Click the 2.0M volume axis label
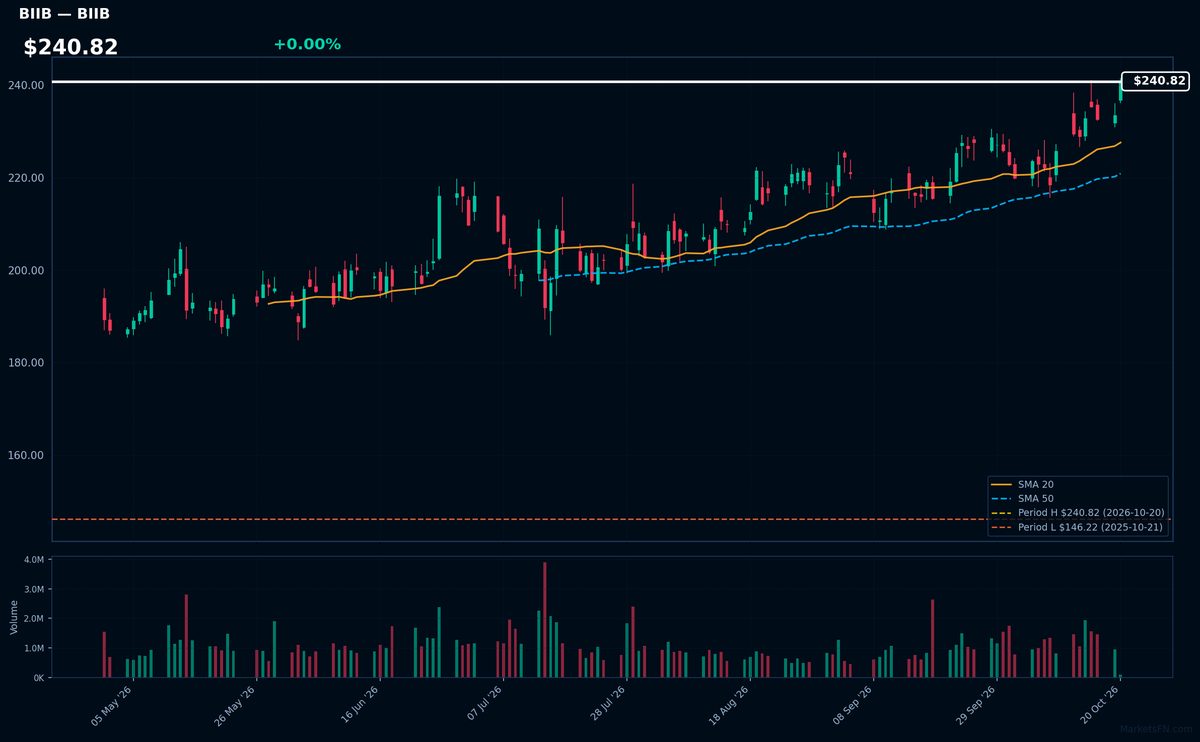 pos(33,619)
